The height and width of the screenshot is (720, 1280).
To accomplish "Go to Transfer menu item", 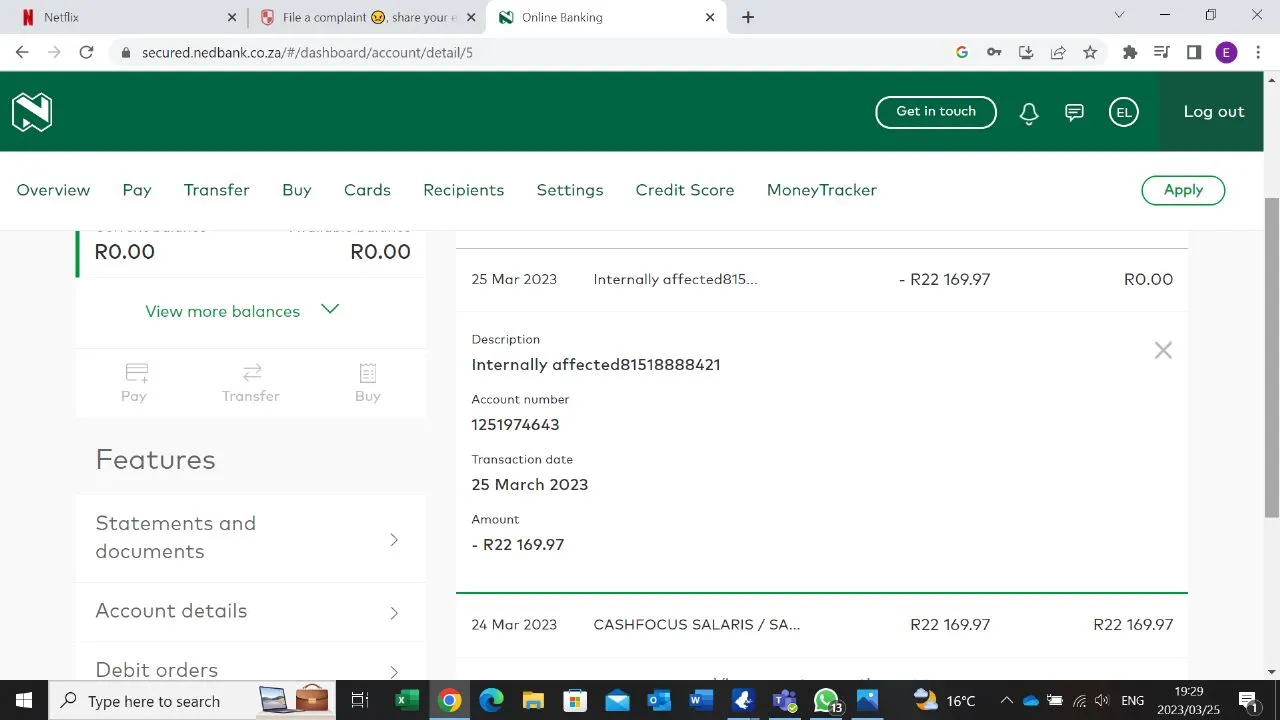I will click(216, 190).
